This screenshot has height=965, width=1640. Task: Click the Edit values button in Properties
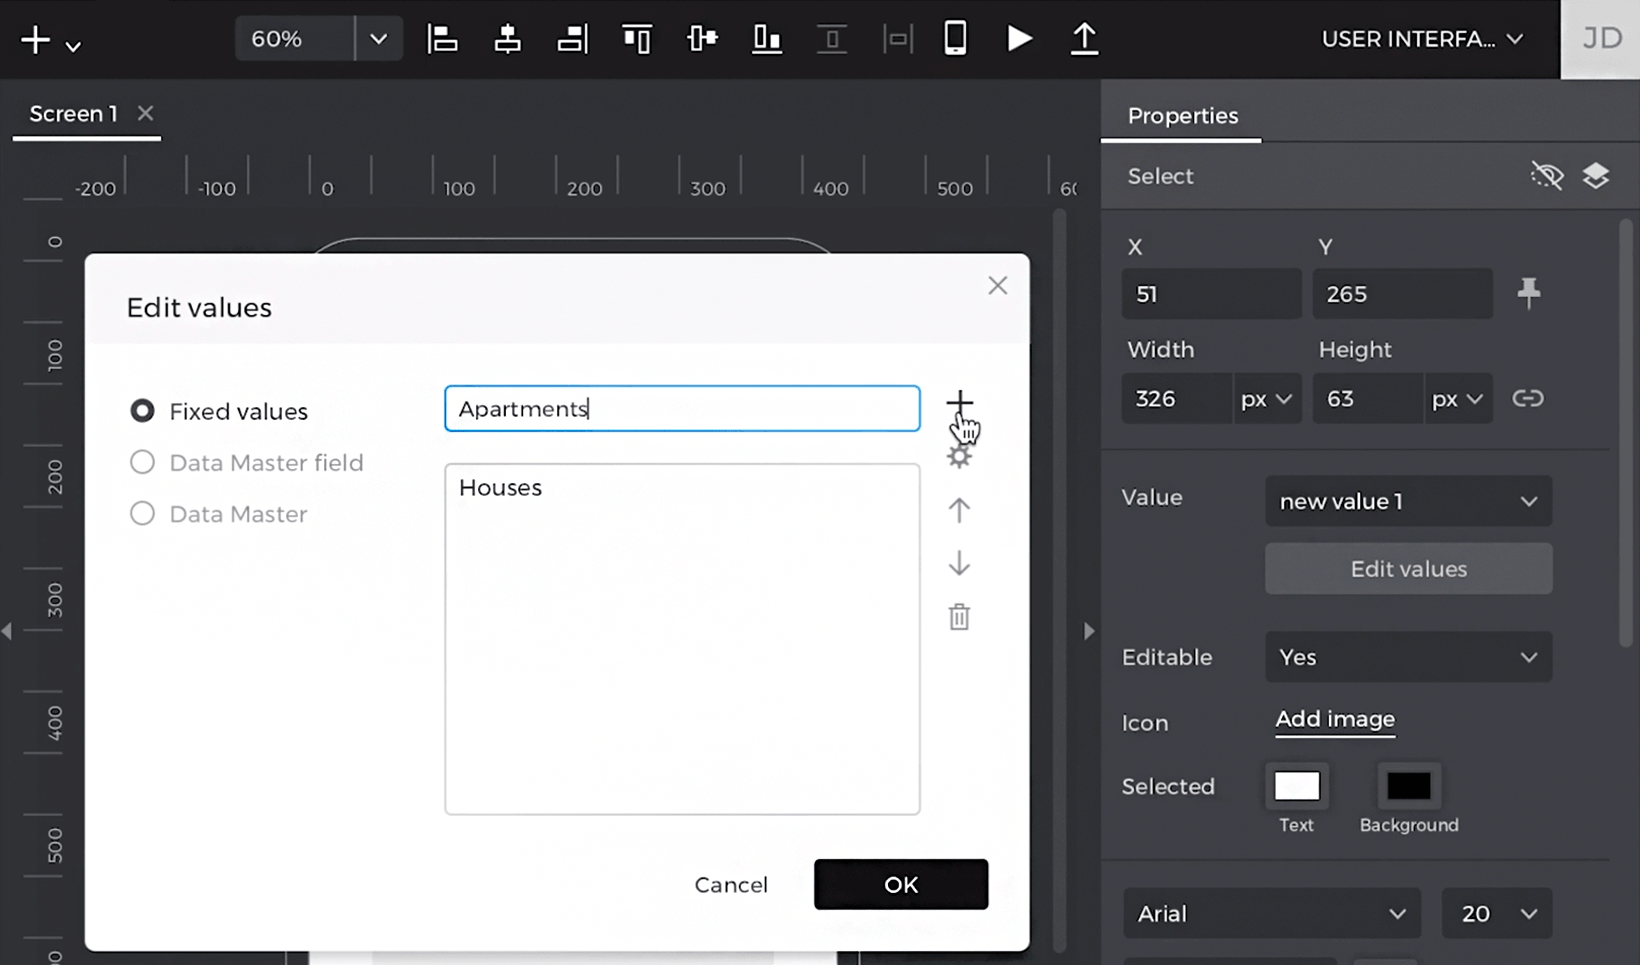click(x=1408, y=569)
